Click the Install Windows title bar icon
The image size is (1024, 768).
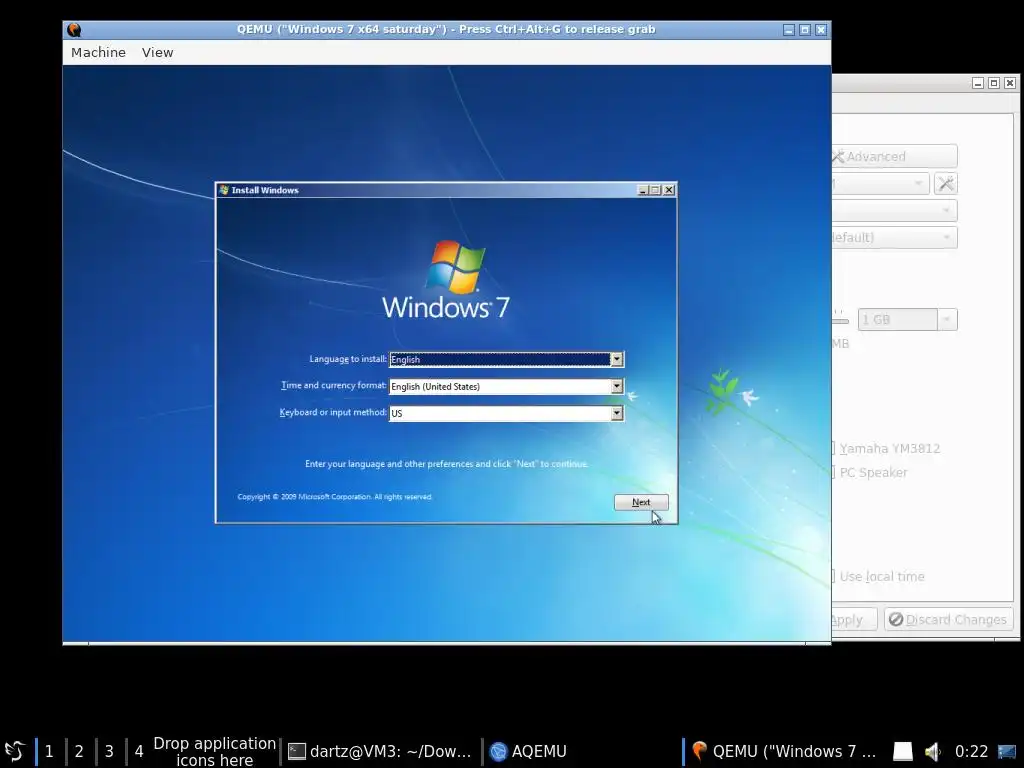pos(224,190)
